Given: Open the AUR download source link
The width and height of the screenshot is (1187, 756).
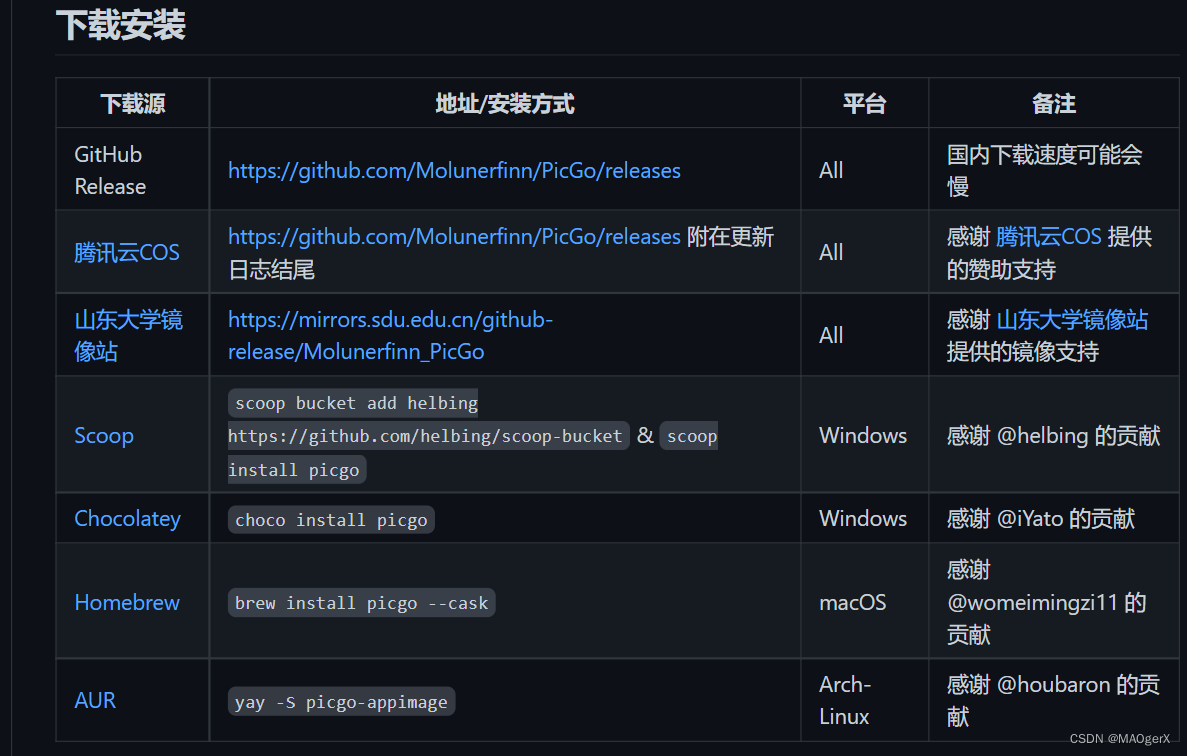Looking at the screenshot, I should point(95,700).
